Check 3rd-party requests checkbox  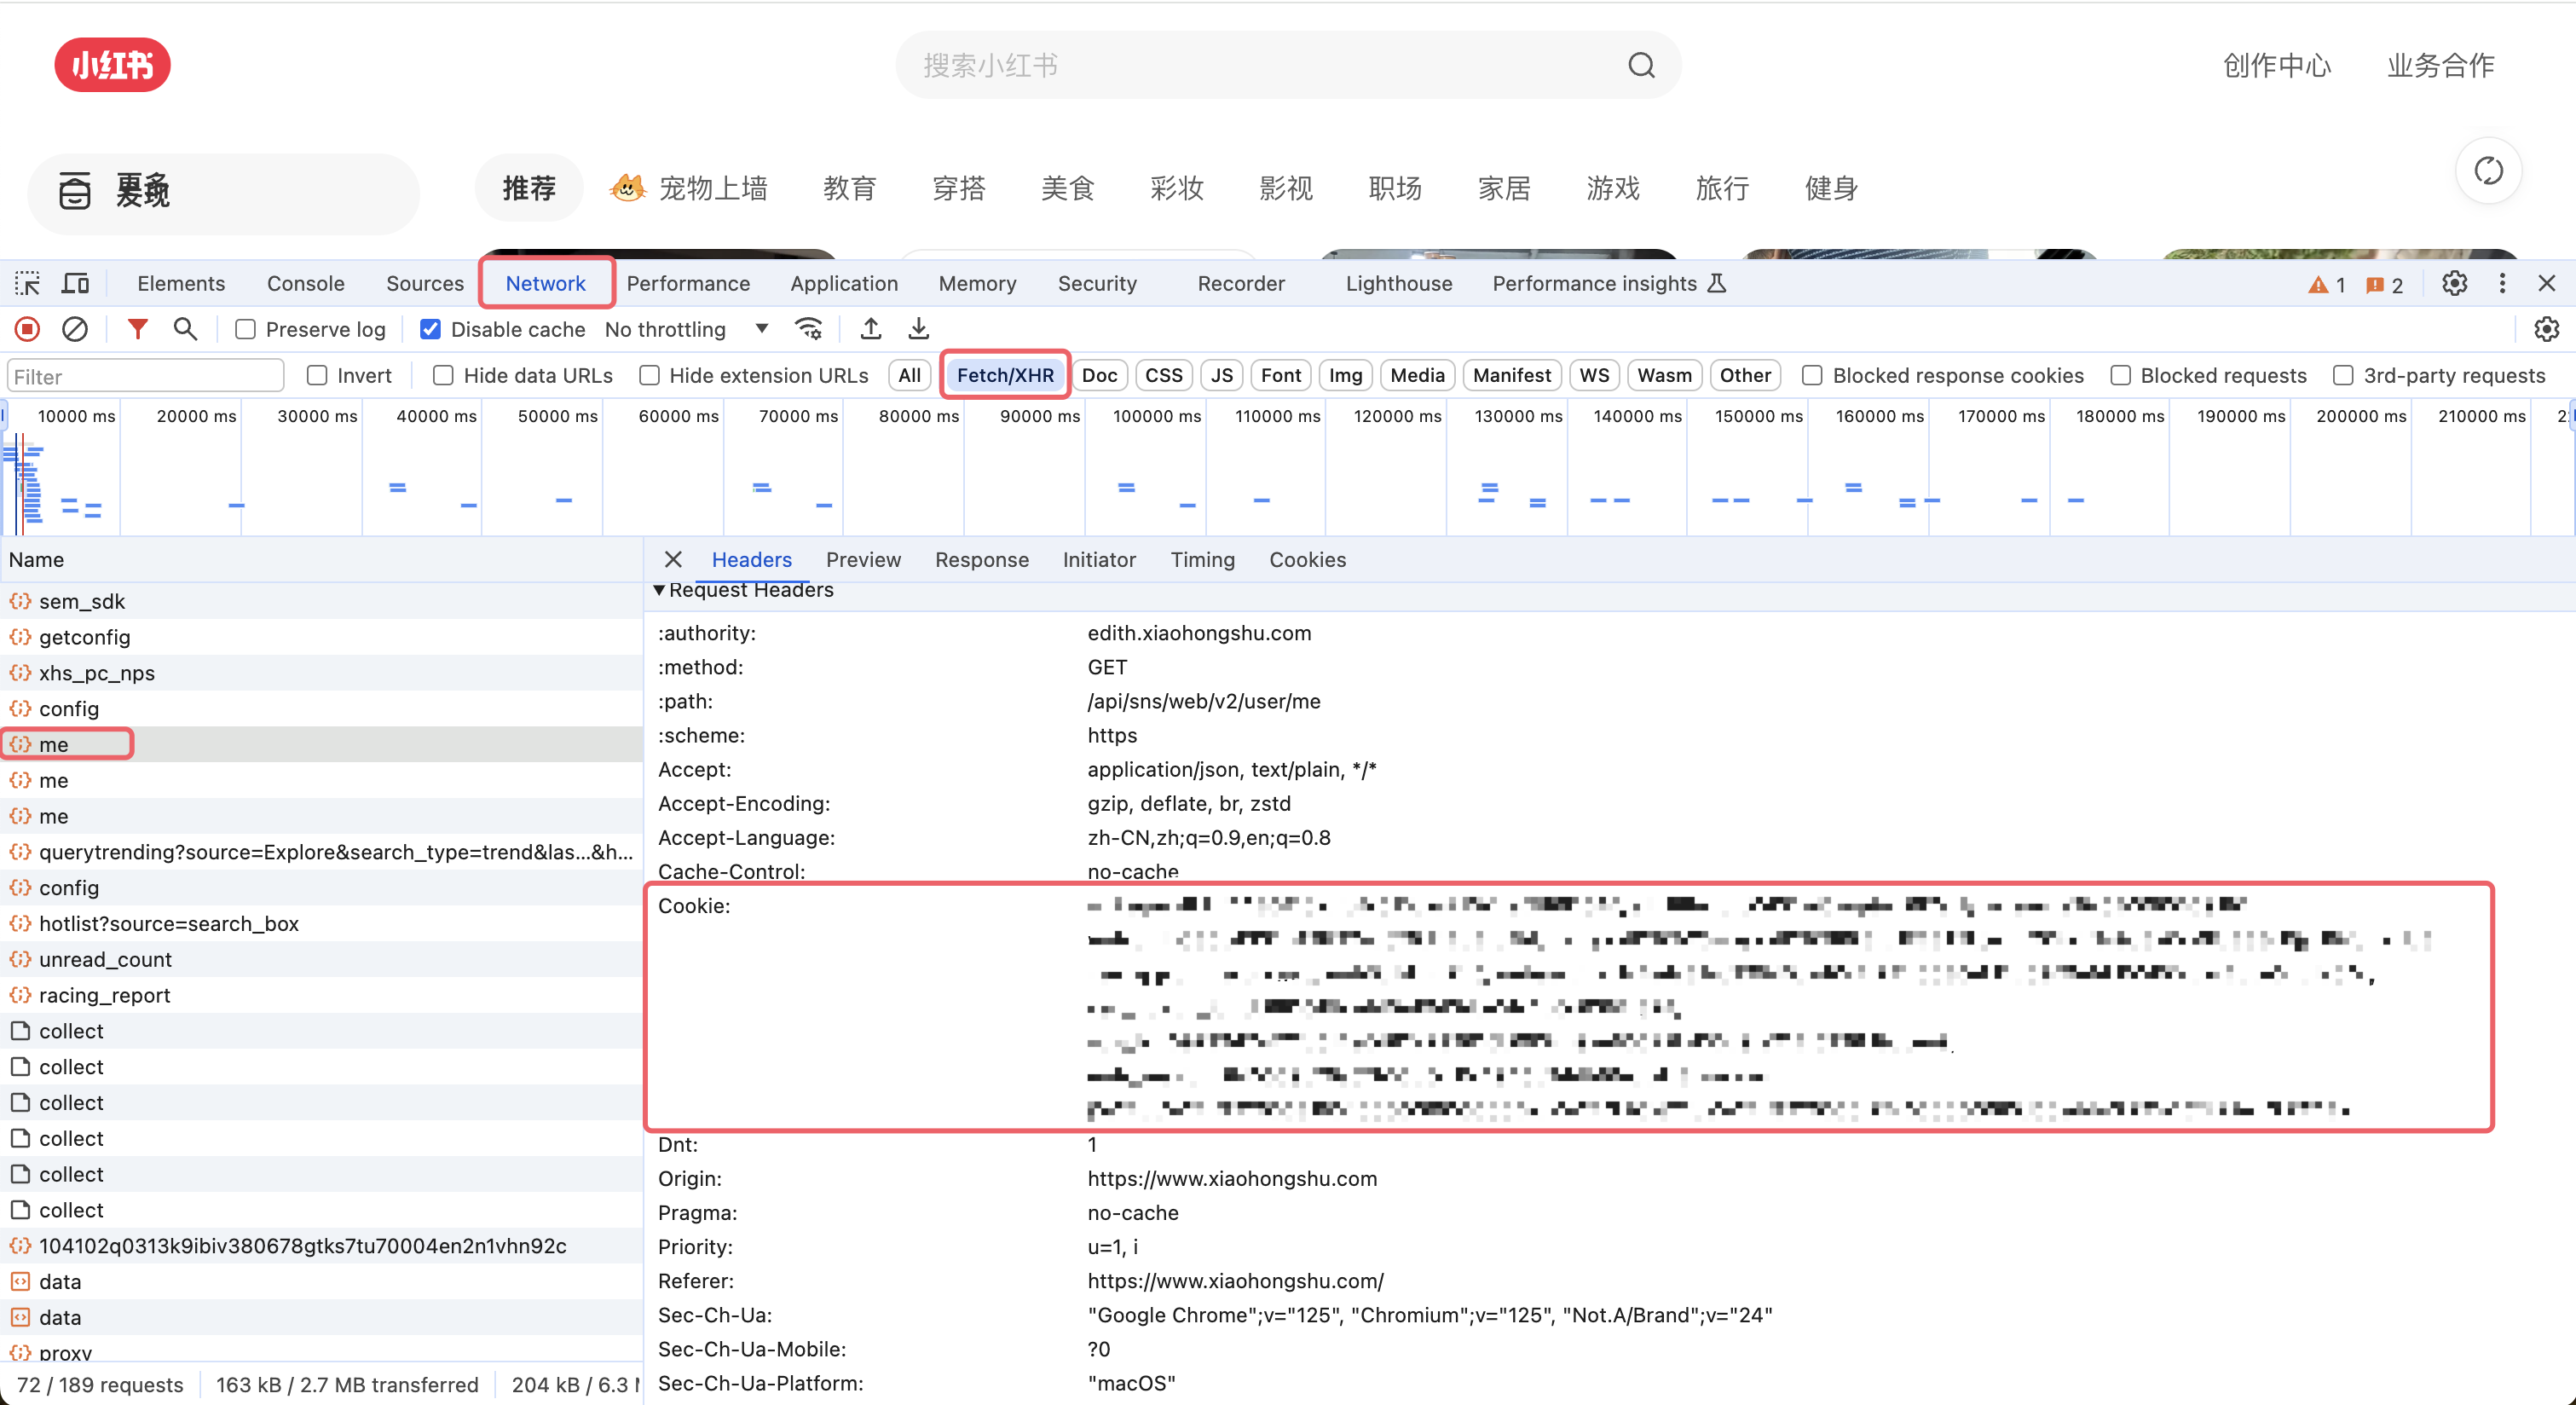[2343, 375]
